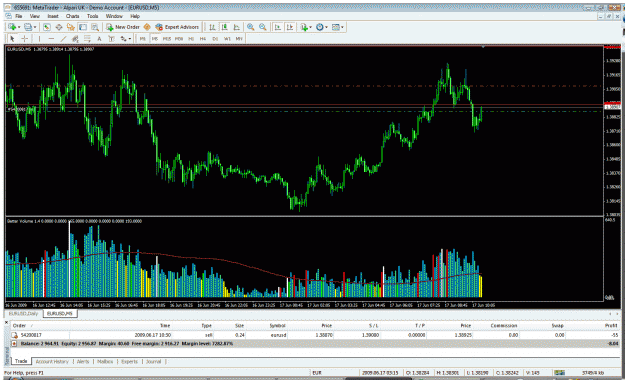This screenshot has height=380, width=625.
Task: Open the Window menu
Action: pyautogui.click(x=114, y=16)
